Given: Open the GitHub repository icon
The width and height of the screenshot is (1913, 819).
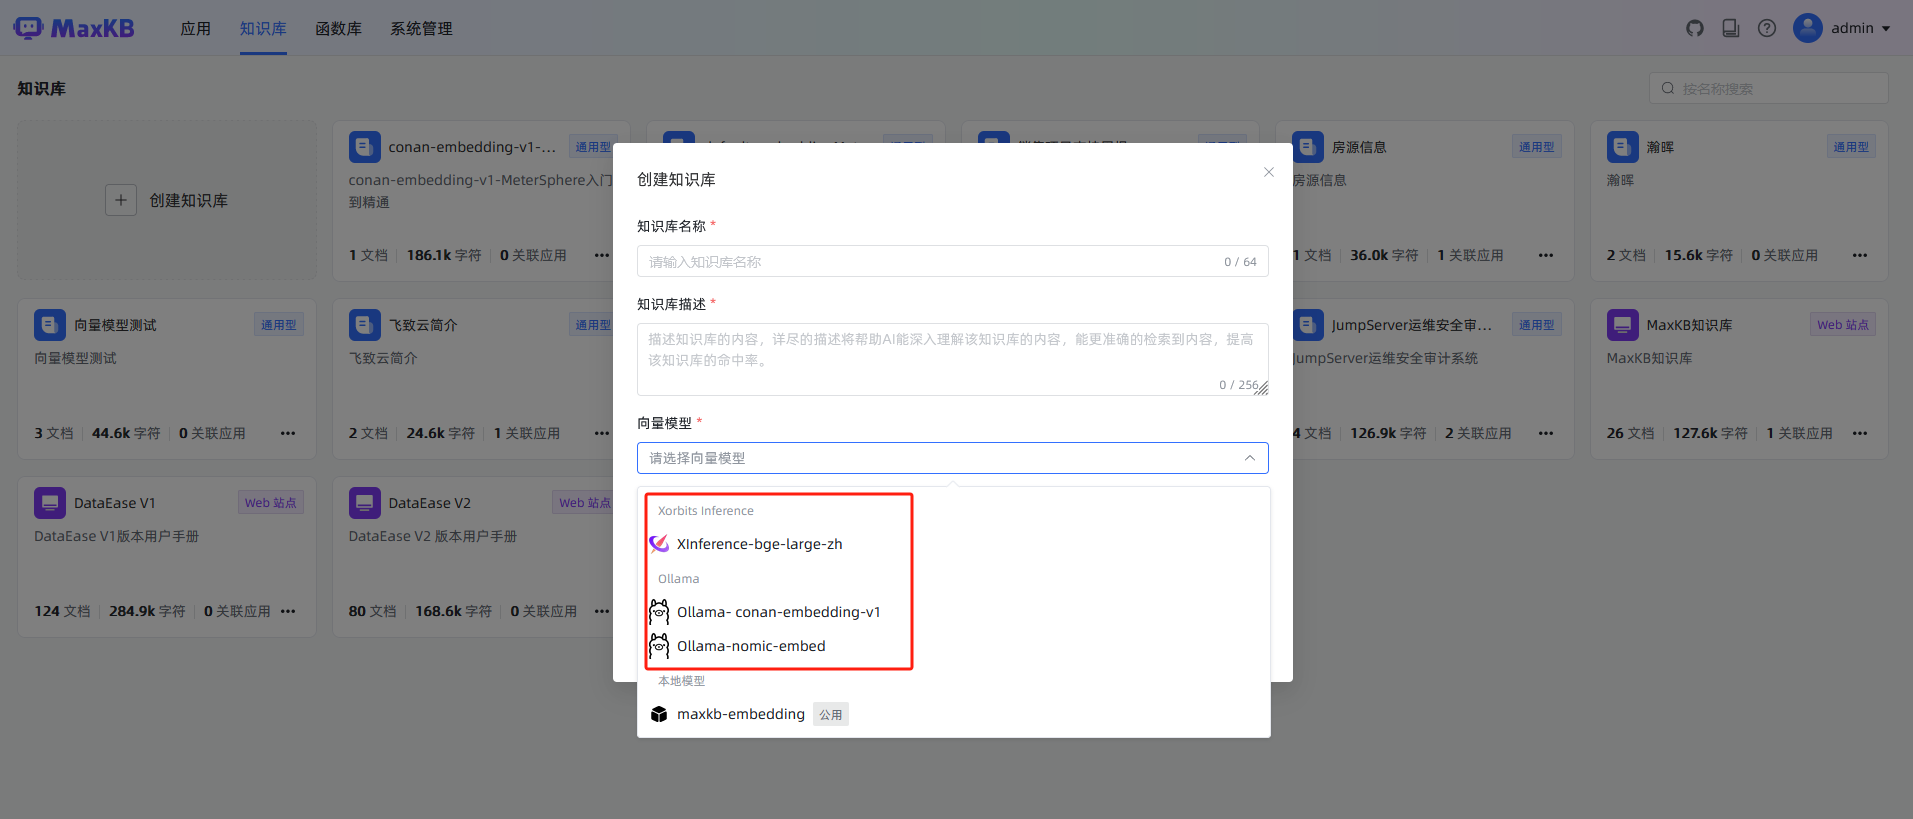Looking at the screenshot, I should pyautogui.click(x=1695, y=28).
